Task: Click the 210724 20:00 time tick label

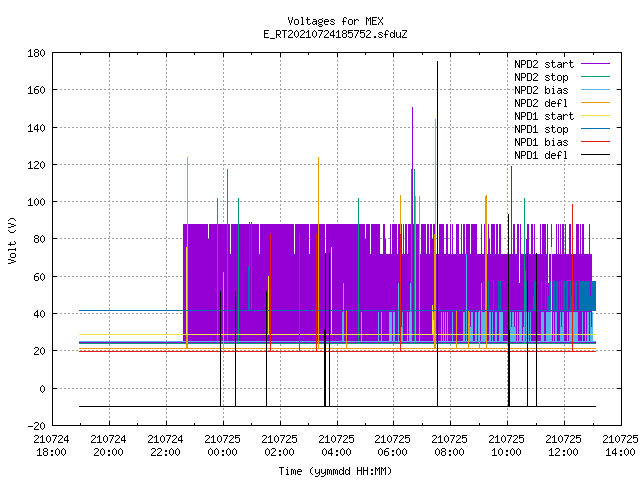Action: click(109, 446)
